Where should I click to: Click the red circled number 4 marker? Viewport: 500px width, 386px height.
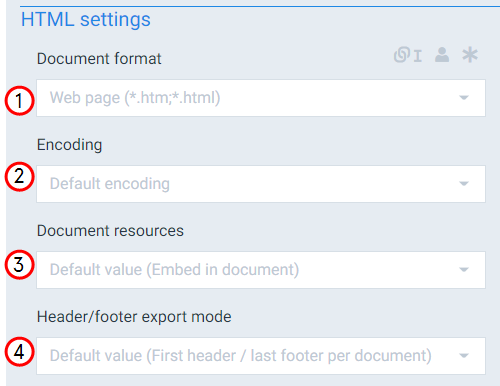click(x=19, y=352)
